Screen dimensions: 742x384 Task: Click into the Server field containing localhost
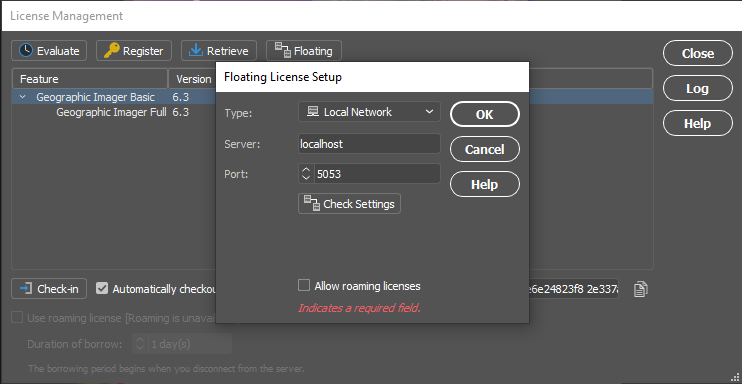tap(369, 144)
